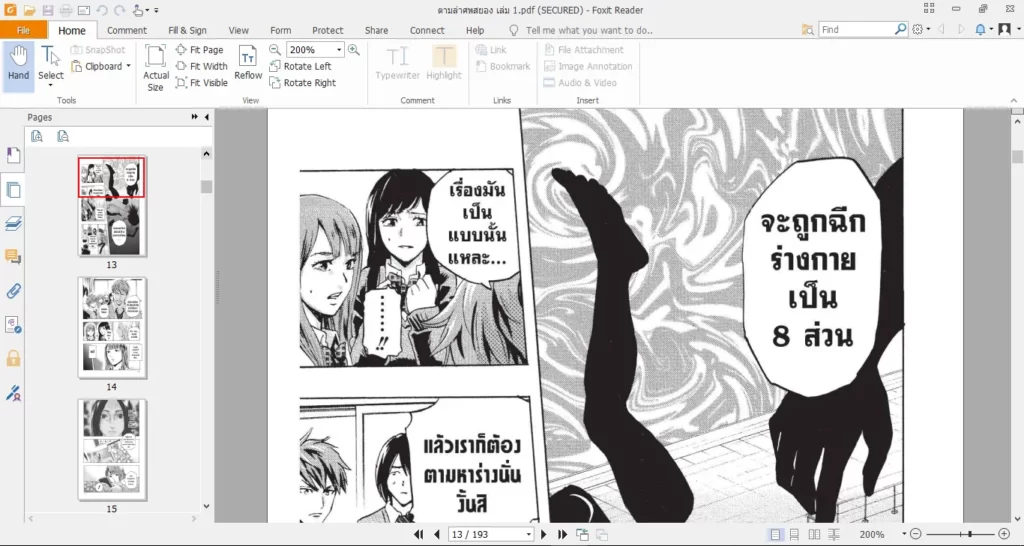This screenshot has width=1024, height=546.
Task: Switch to the View tab
Action: pyautogui.click(x=238, y=30)
